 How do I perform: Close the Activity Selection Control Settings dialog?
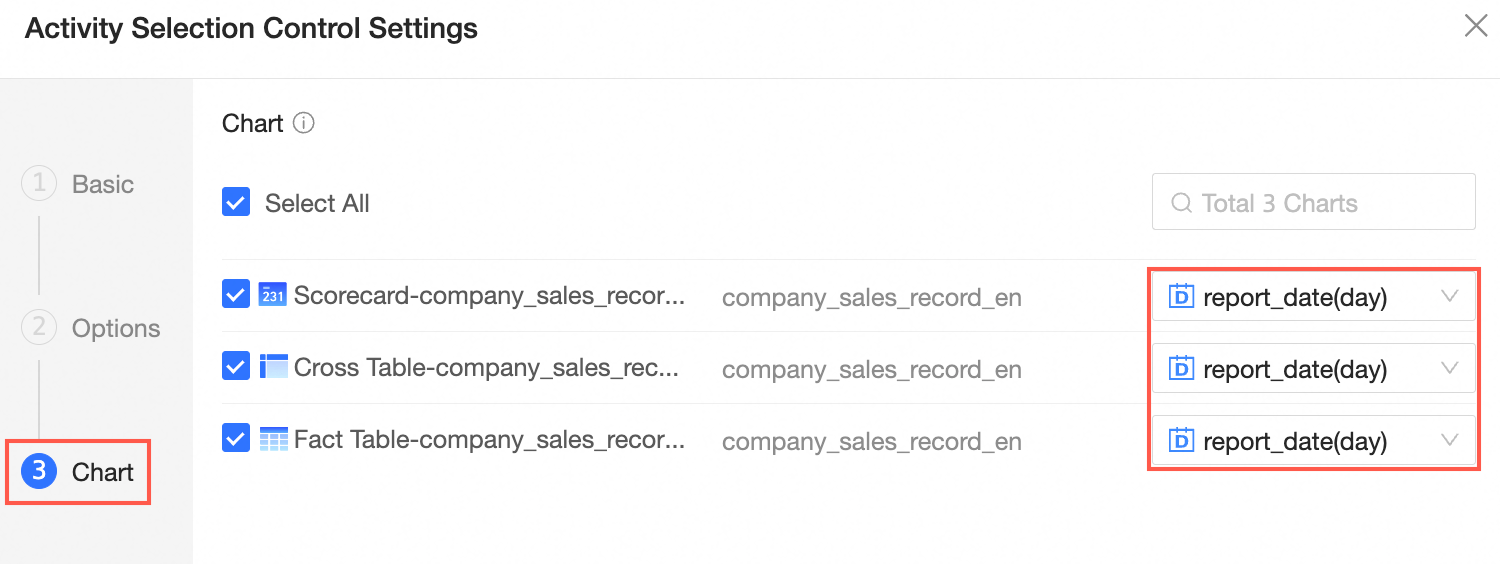pyautogui.click(x=1476, y=27)
